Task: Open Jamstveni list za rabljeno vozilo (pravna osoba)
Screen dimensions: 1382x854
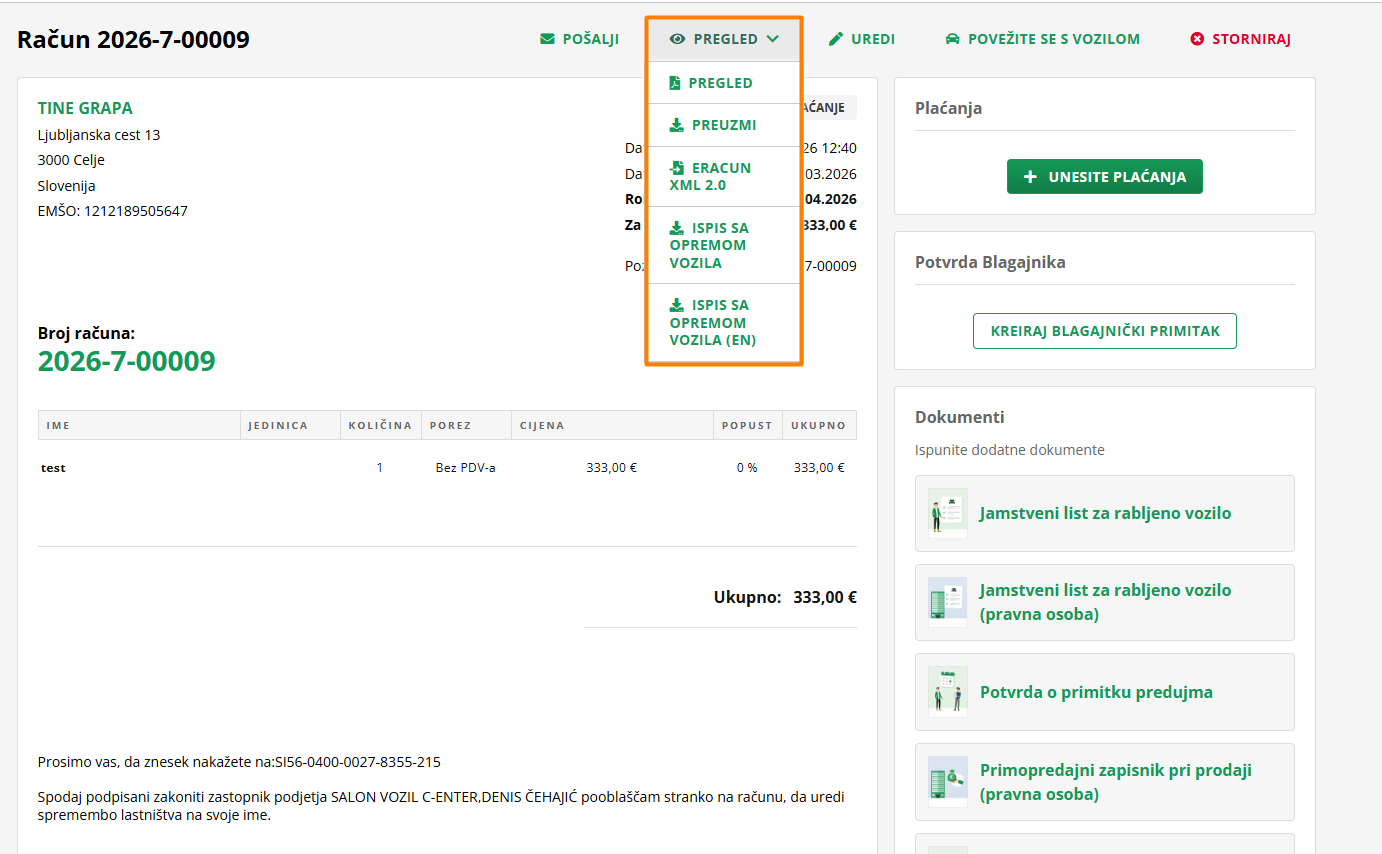Action: (x=1105, y=602)
